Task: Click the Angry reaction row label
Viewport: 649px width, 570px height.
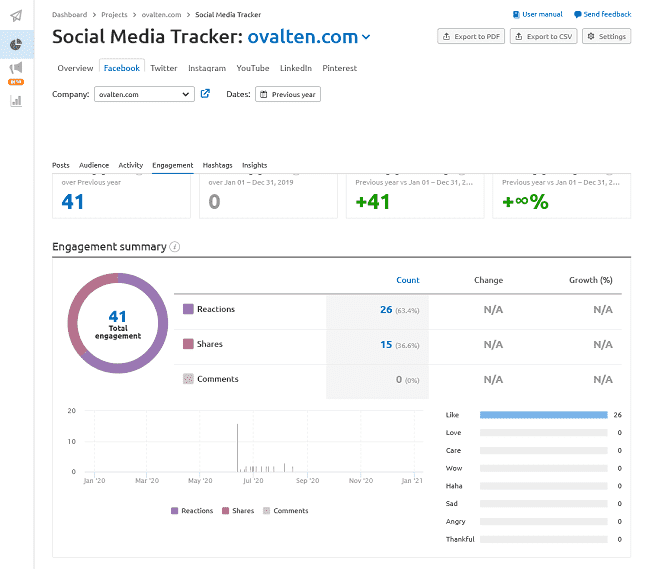Action: [x=456, y=522]
